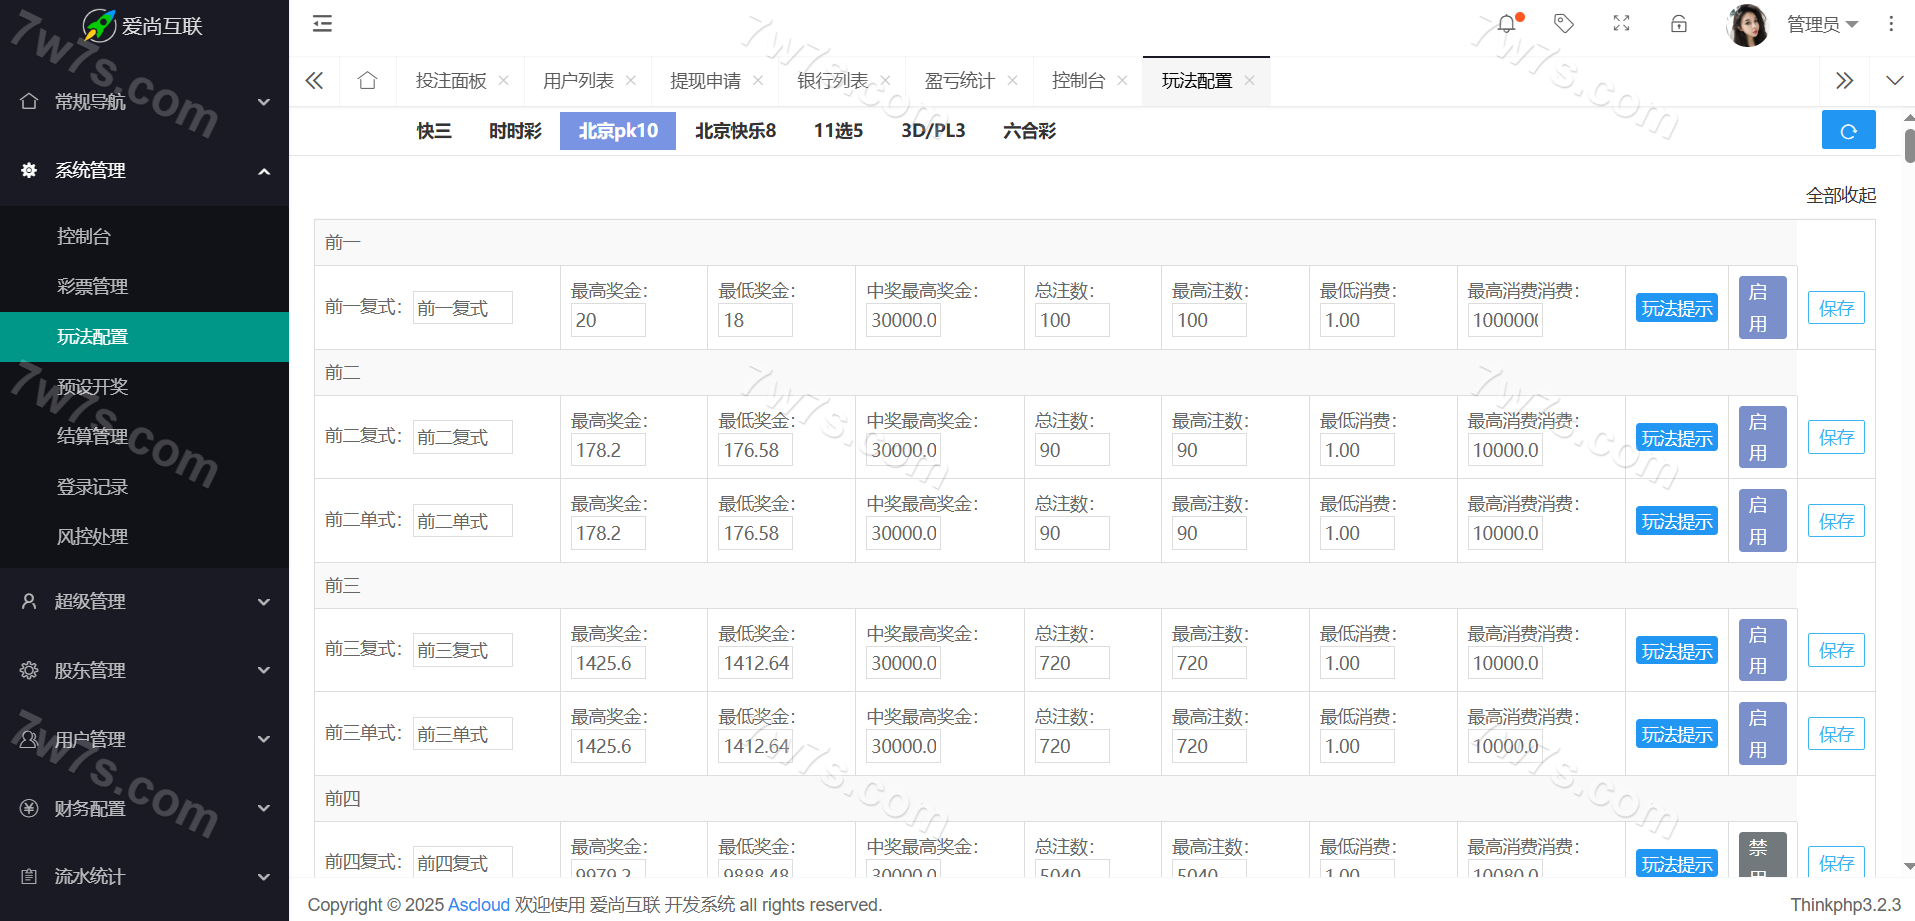Viewport: 1915px width, 921px height.
Task: Click the lock screen icon
Action: (1679, 24)
